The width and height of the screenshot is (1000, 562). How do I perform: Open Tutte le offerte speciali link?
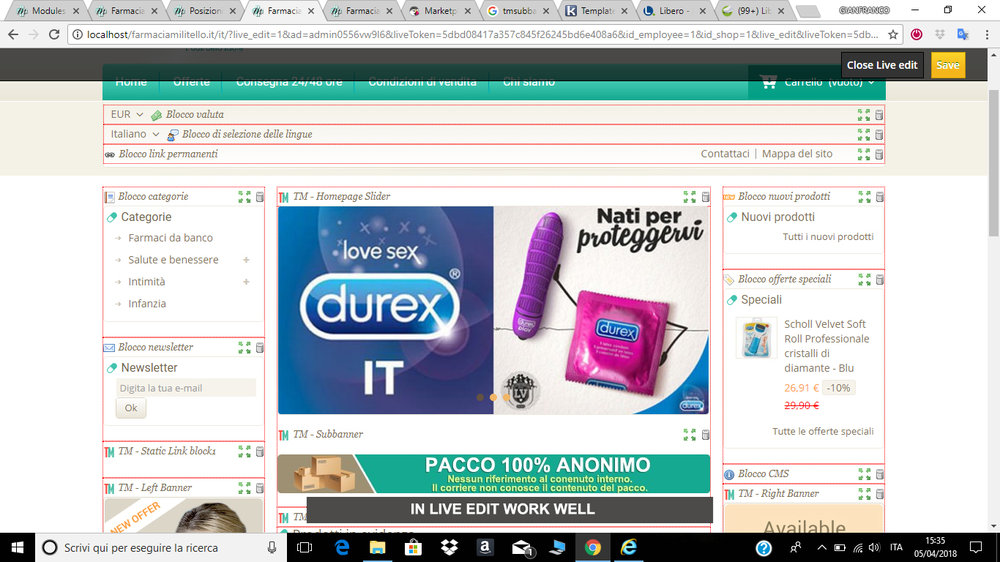[823, 431]
